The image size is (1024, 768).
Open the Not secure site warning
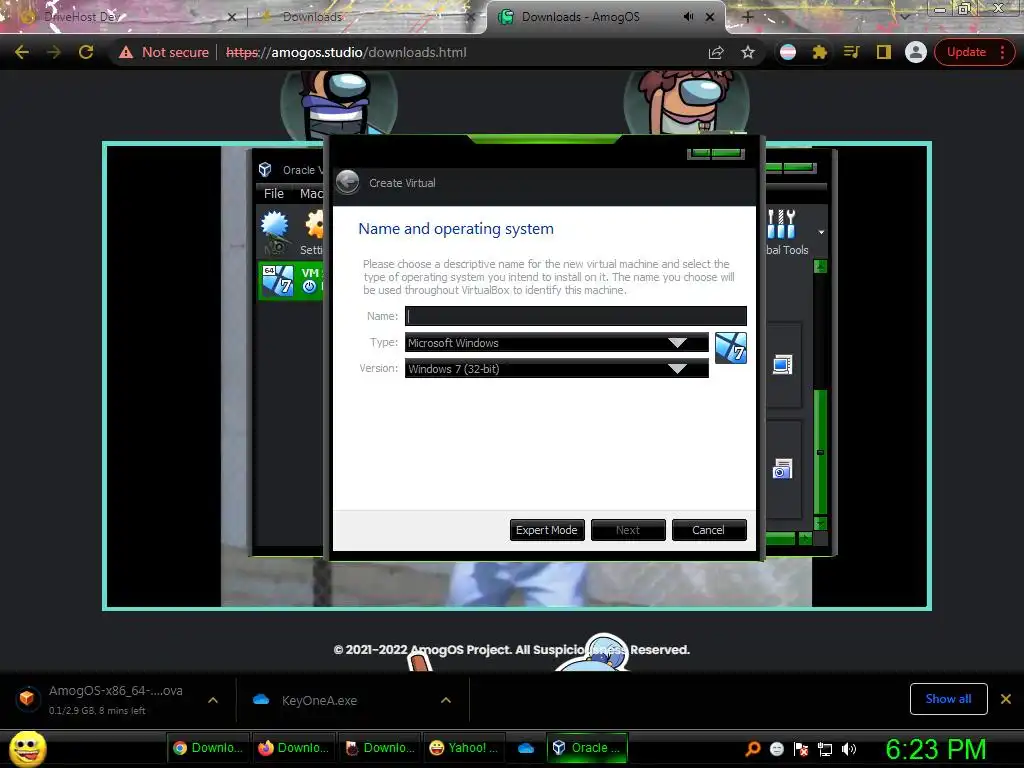pos(163,52)
